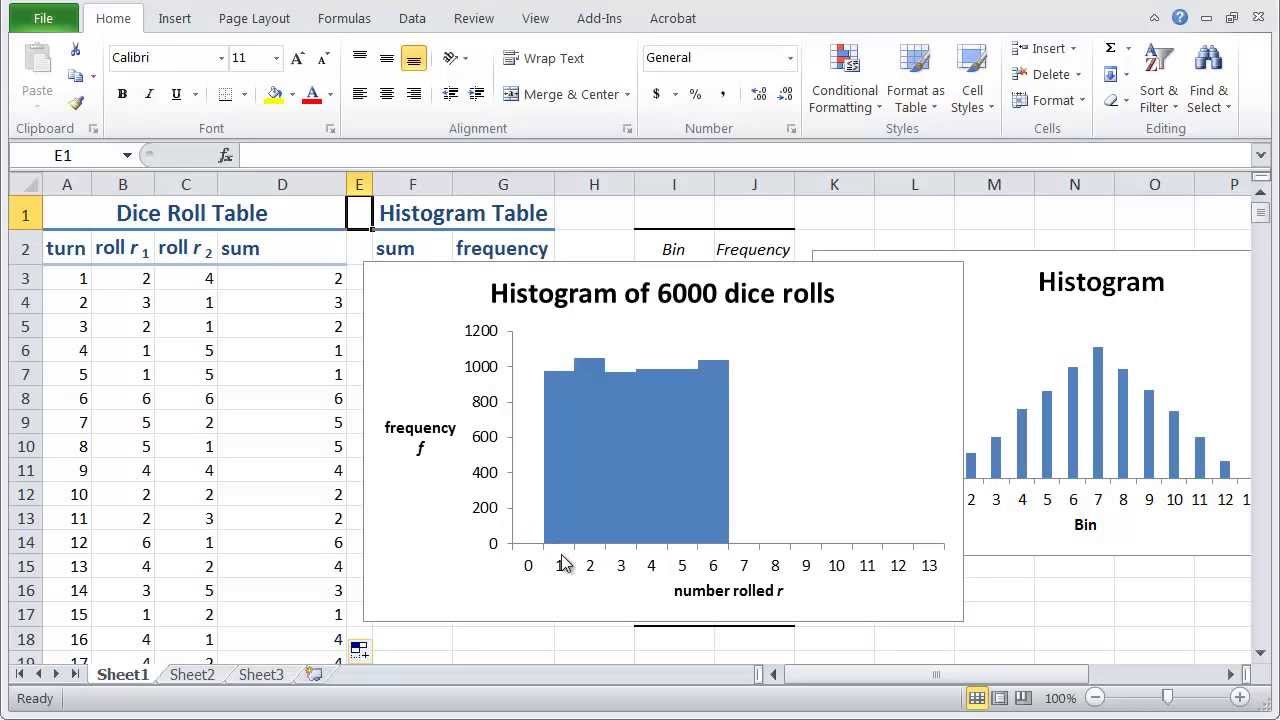Click the zoom slider handle
Screen dimensions: 1280x720
click(x=1167, y=697)
